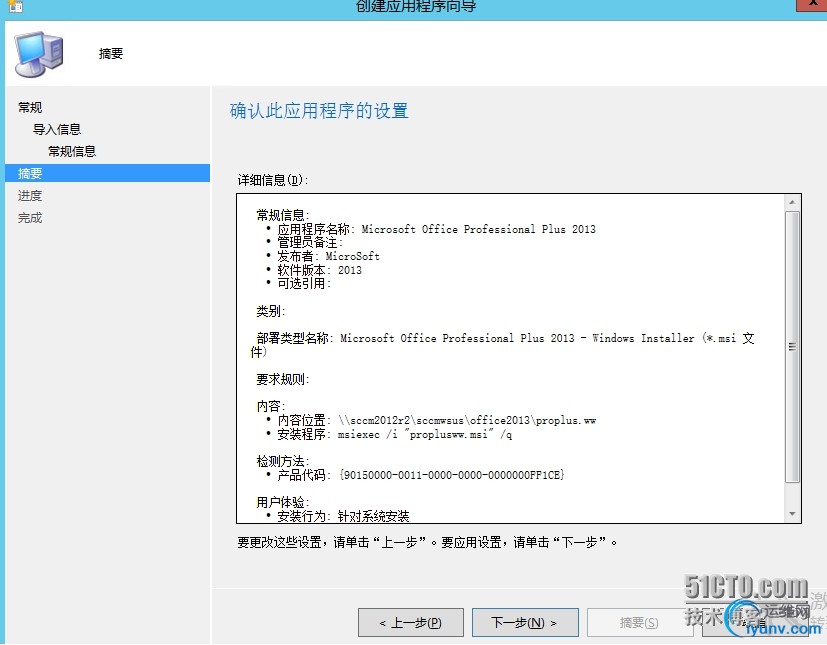Select the 完成 step in the sidebar
Screen dimensions: 827x645
click(x=30, y=218)
